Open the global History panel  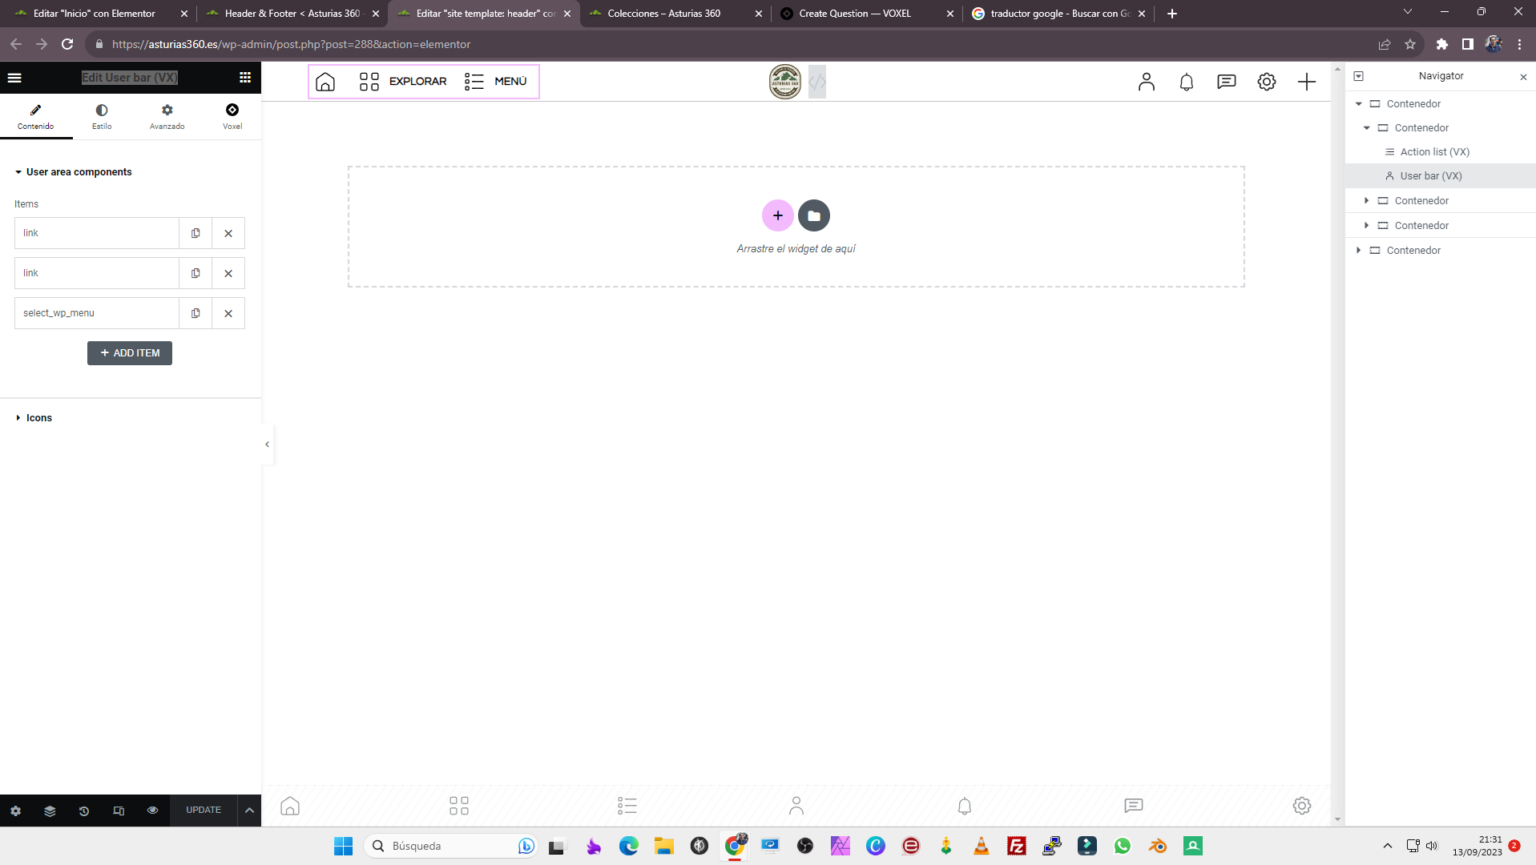click(x=84, y=810)
